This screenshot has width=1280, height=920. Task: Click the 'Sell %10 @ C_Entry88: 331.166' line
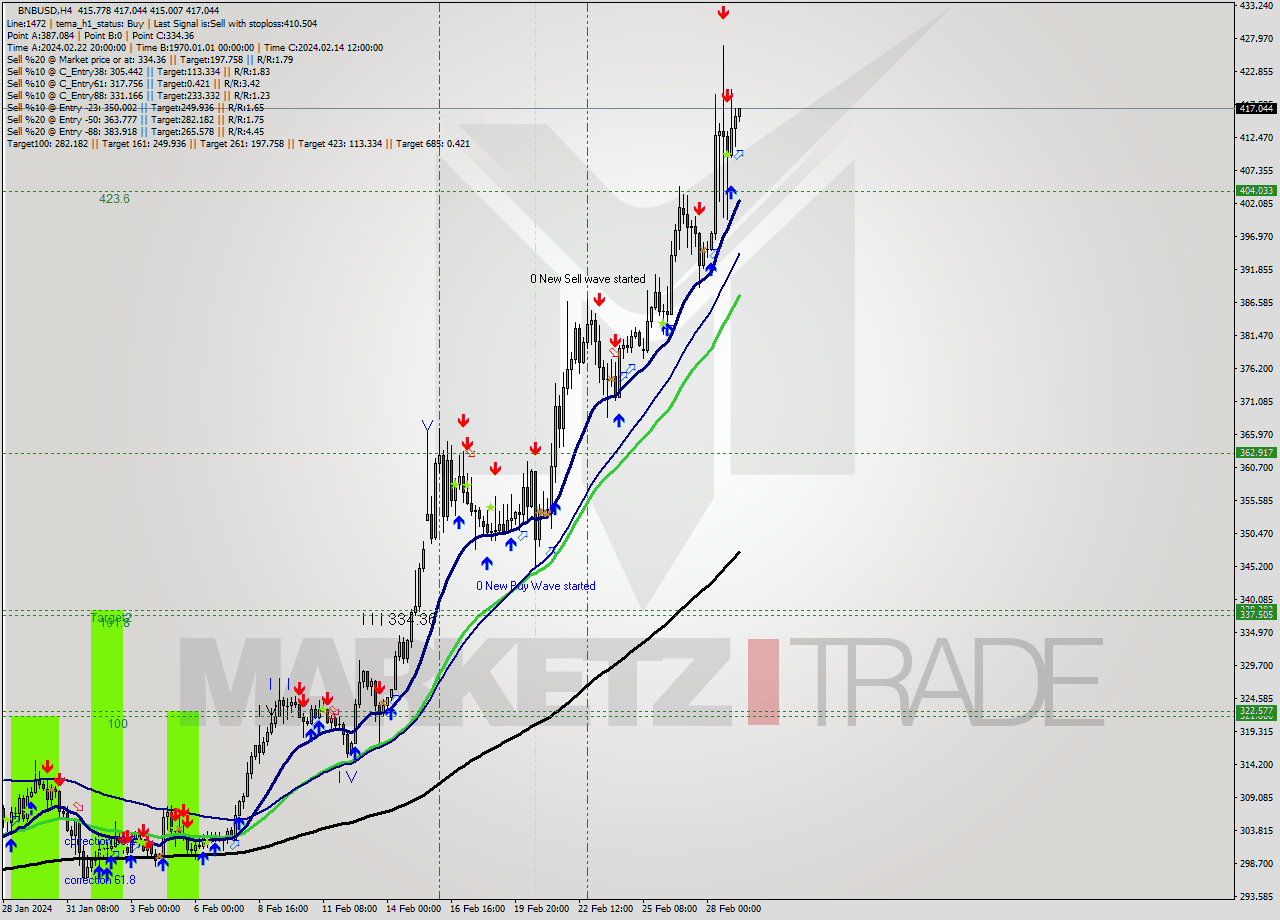tap(138, 95)
